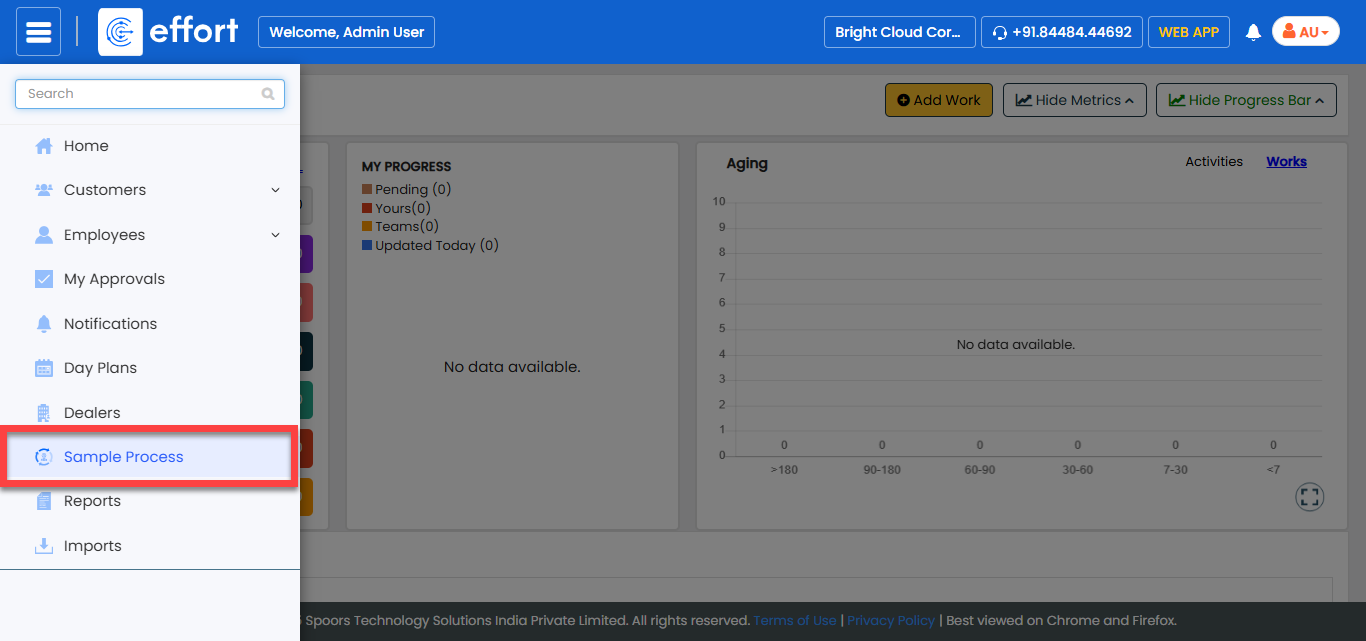The height and width of the screenshot is (641, 1366).
Task: Expand the Customers submenu chevron
Action: coord(275,190)
